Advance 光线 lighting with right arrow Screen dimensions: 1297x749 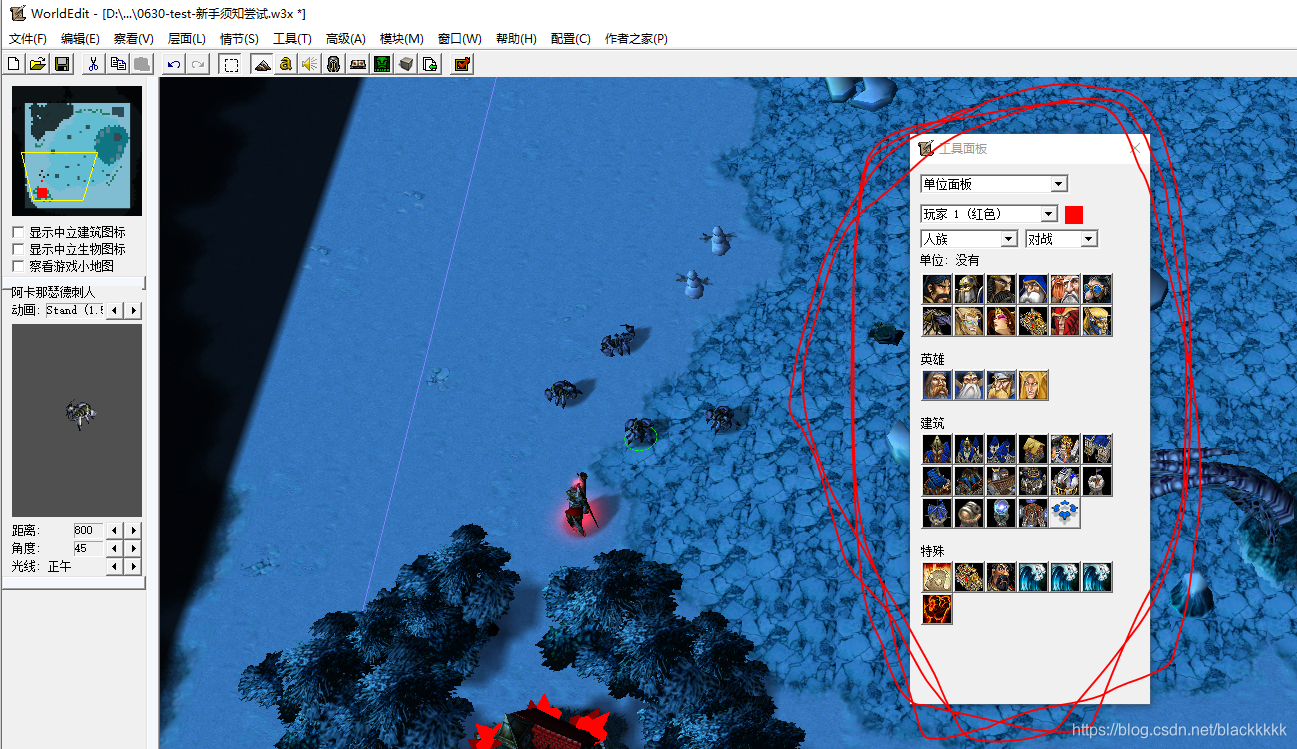pos(134,566)
